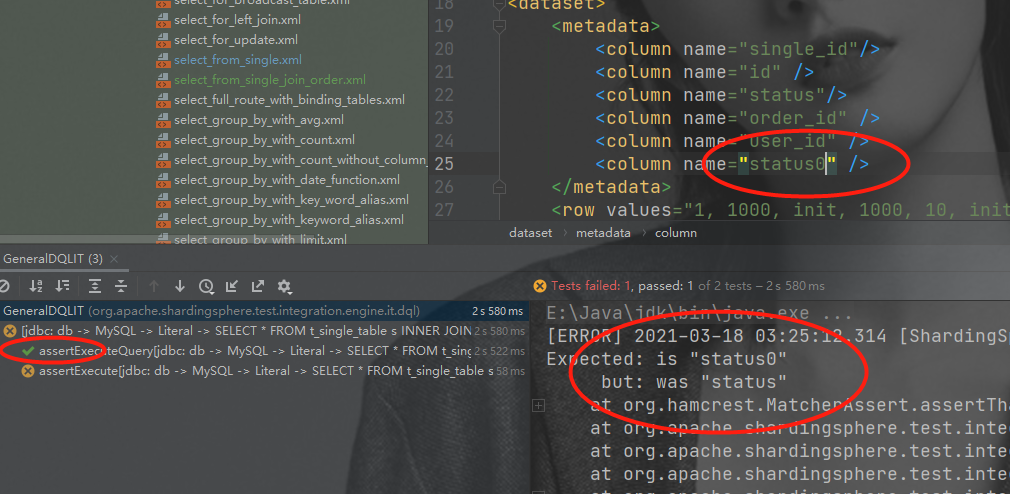Click XML file icon of select_group_by_with_avg.xml
This screenshot has height=494, width=1010.
(x=163, y=120)
